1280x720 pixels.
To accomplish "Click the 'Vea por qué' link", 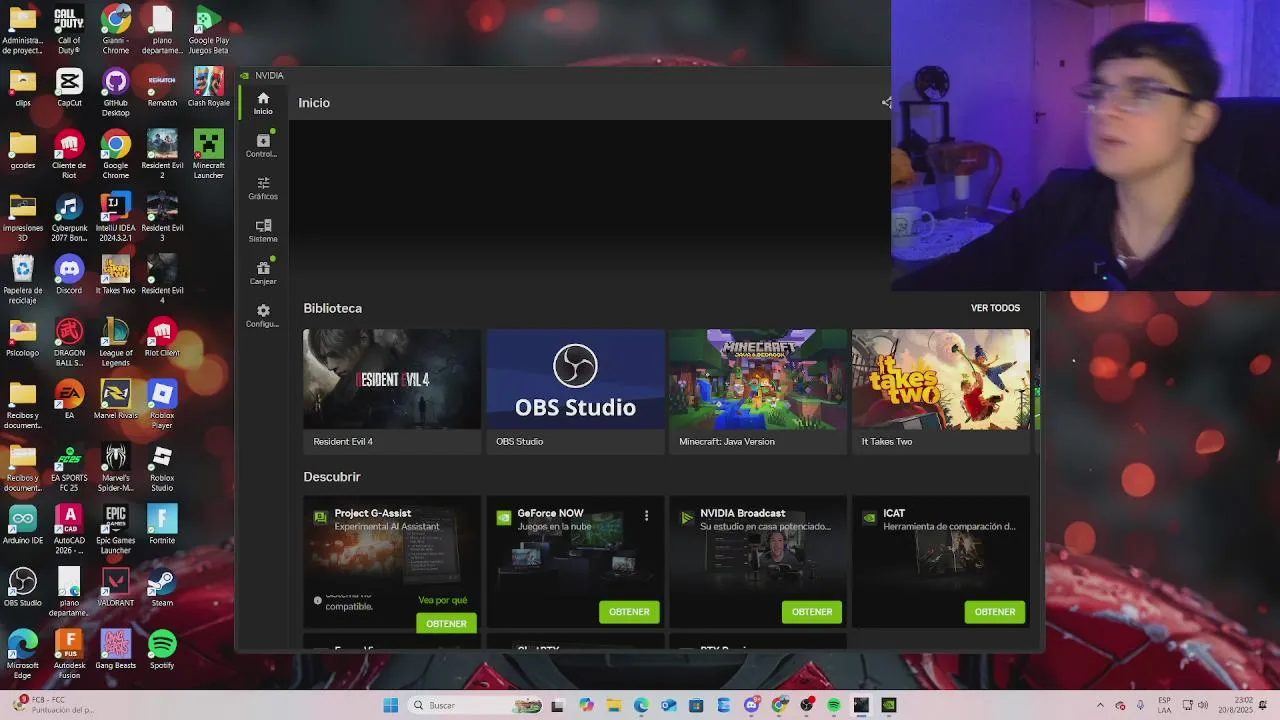I will (443, 600).
